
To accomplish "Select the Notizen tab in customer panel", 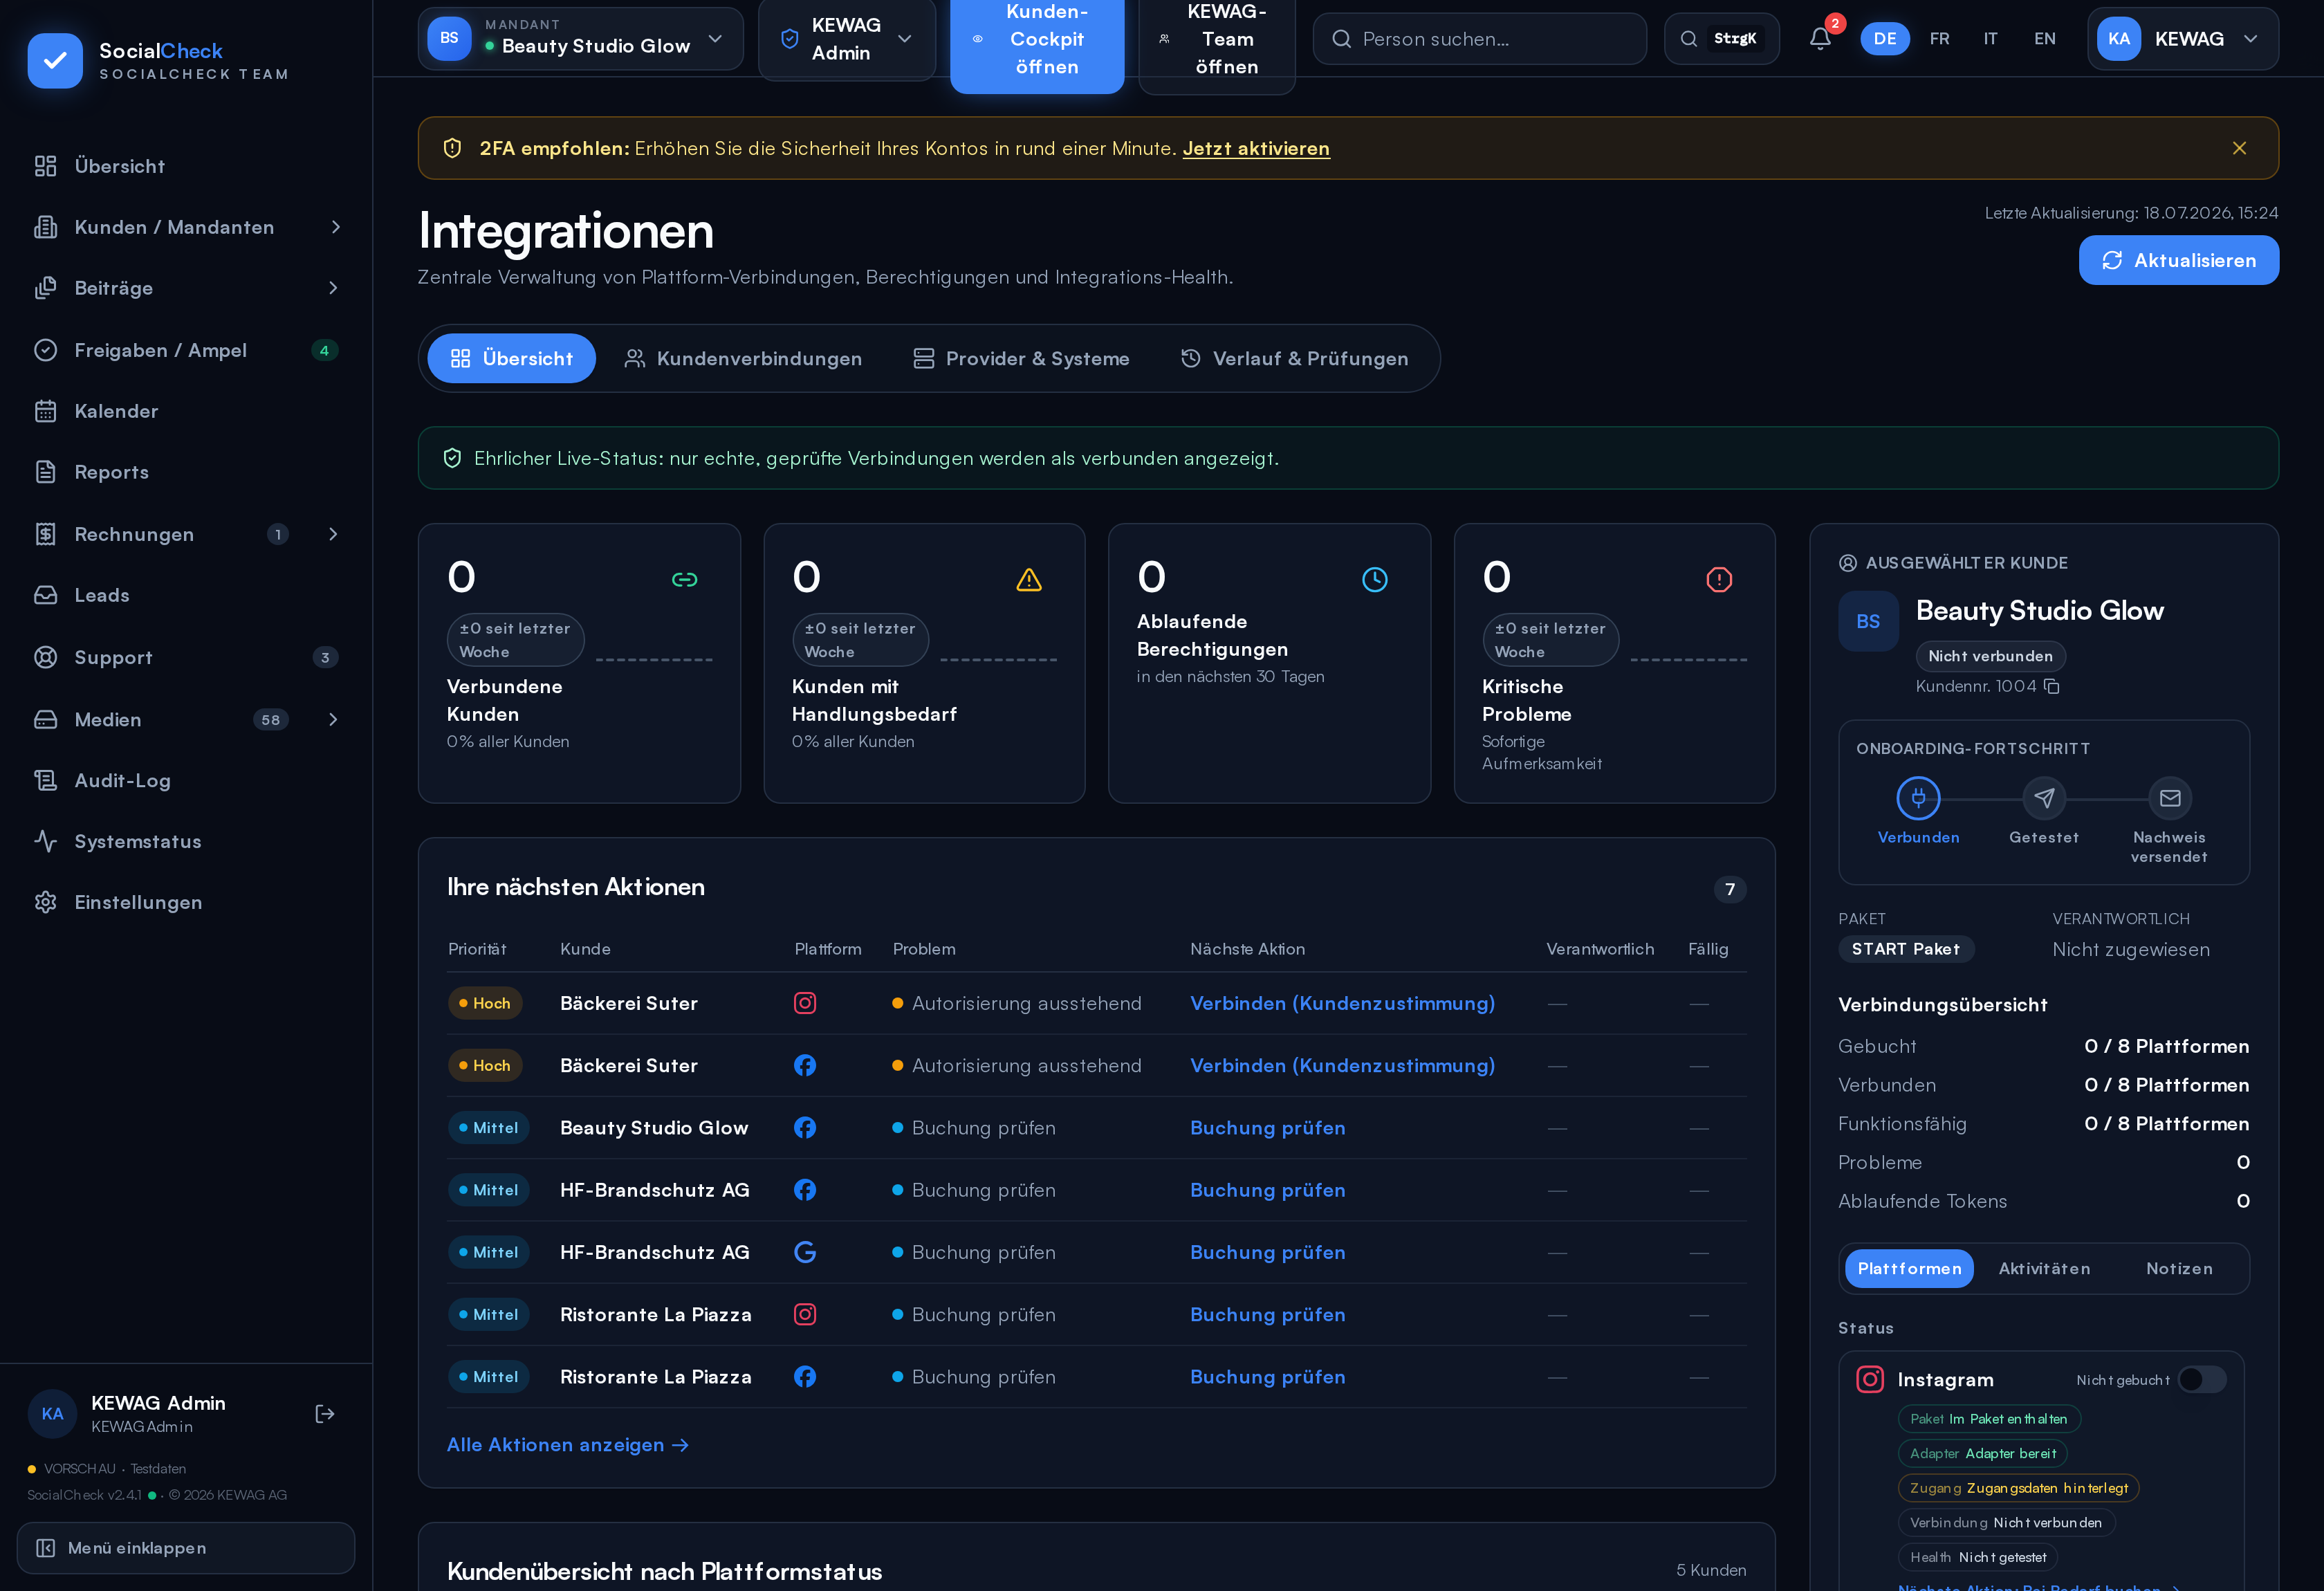I will click(x=2179, y=1269).
